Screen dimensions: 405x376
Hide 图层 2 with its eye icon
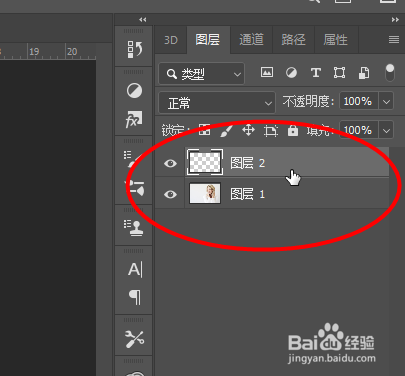tap(170, 163)
